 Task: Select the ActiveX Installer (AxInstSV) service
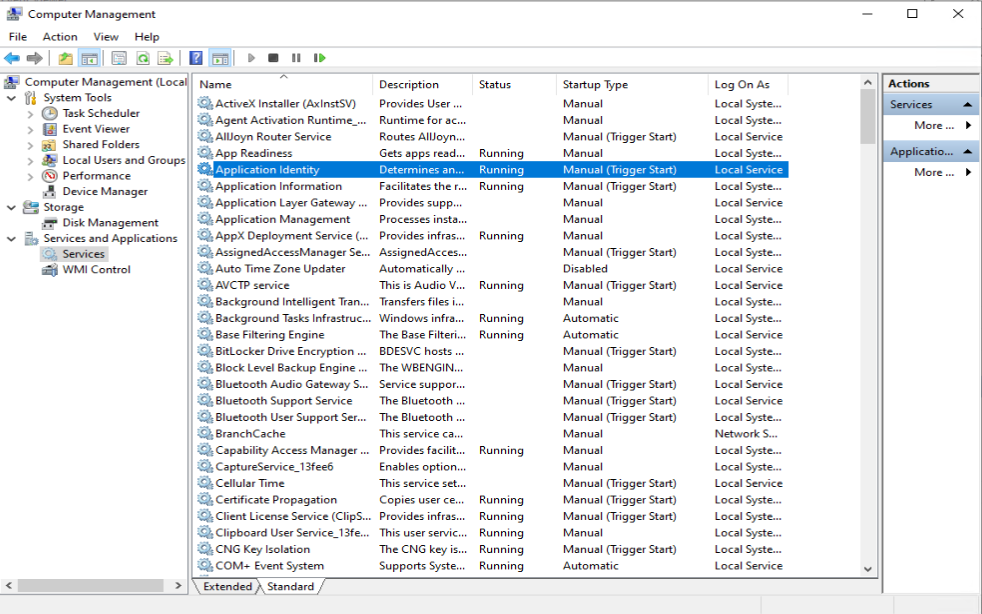tap(286, 104)
